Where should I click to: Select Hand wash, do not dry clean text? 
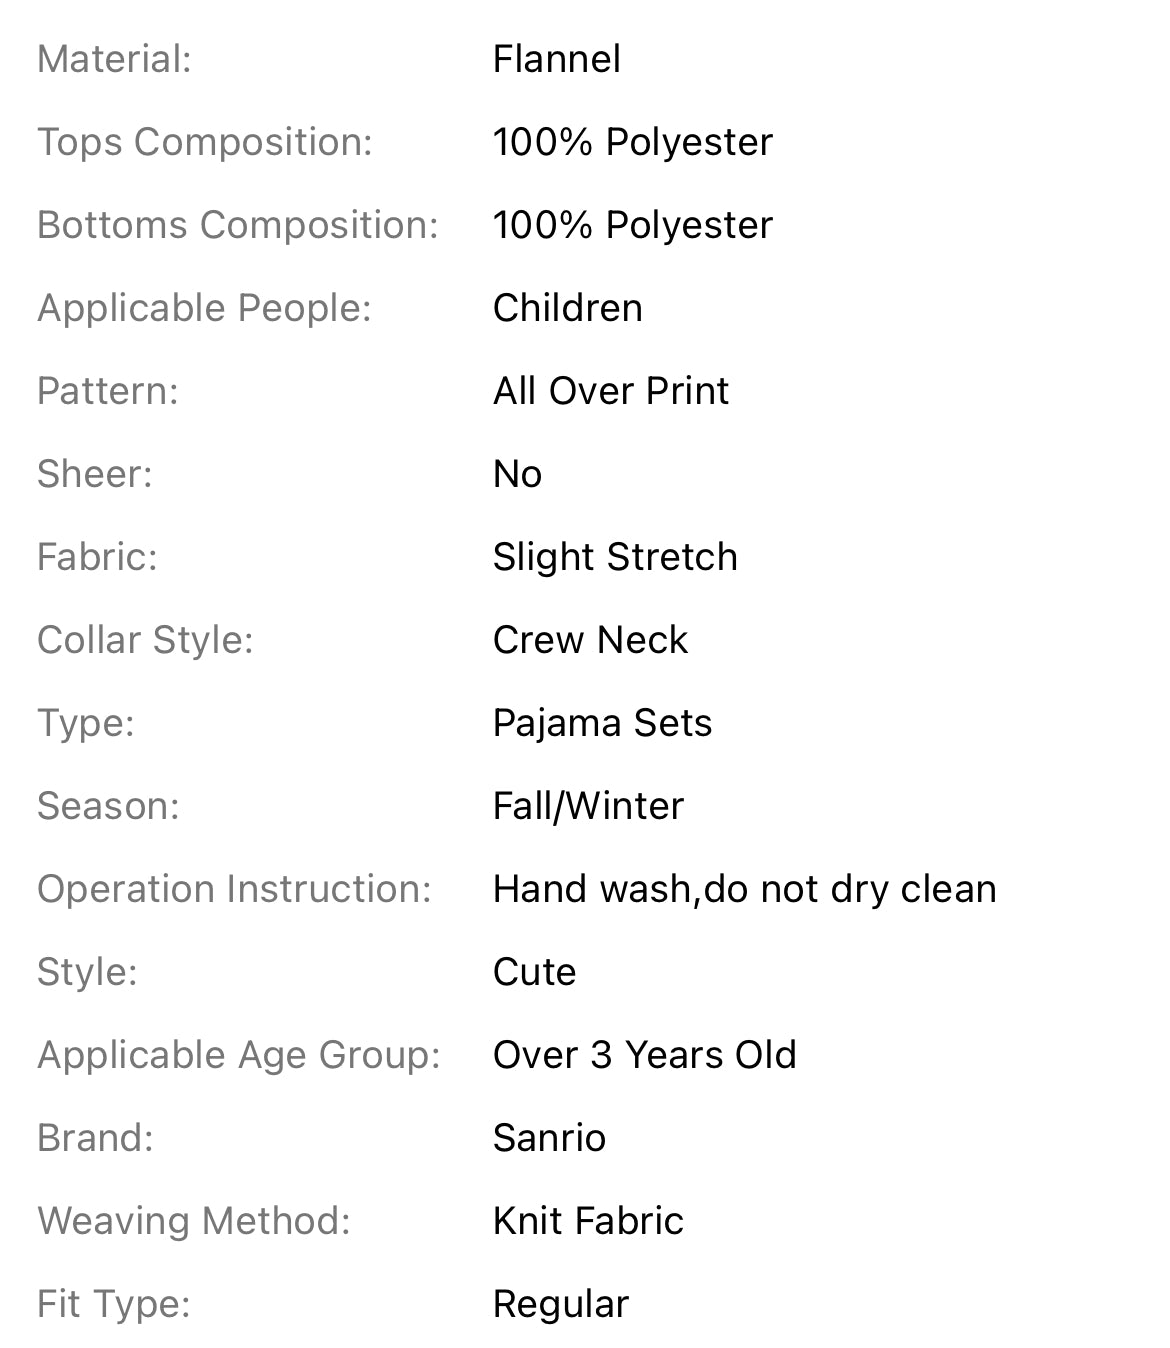click(x=745, y=889)
